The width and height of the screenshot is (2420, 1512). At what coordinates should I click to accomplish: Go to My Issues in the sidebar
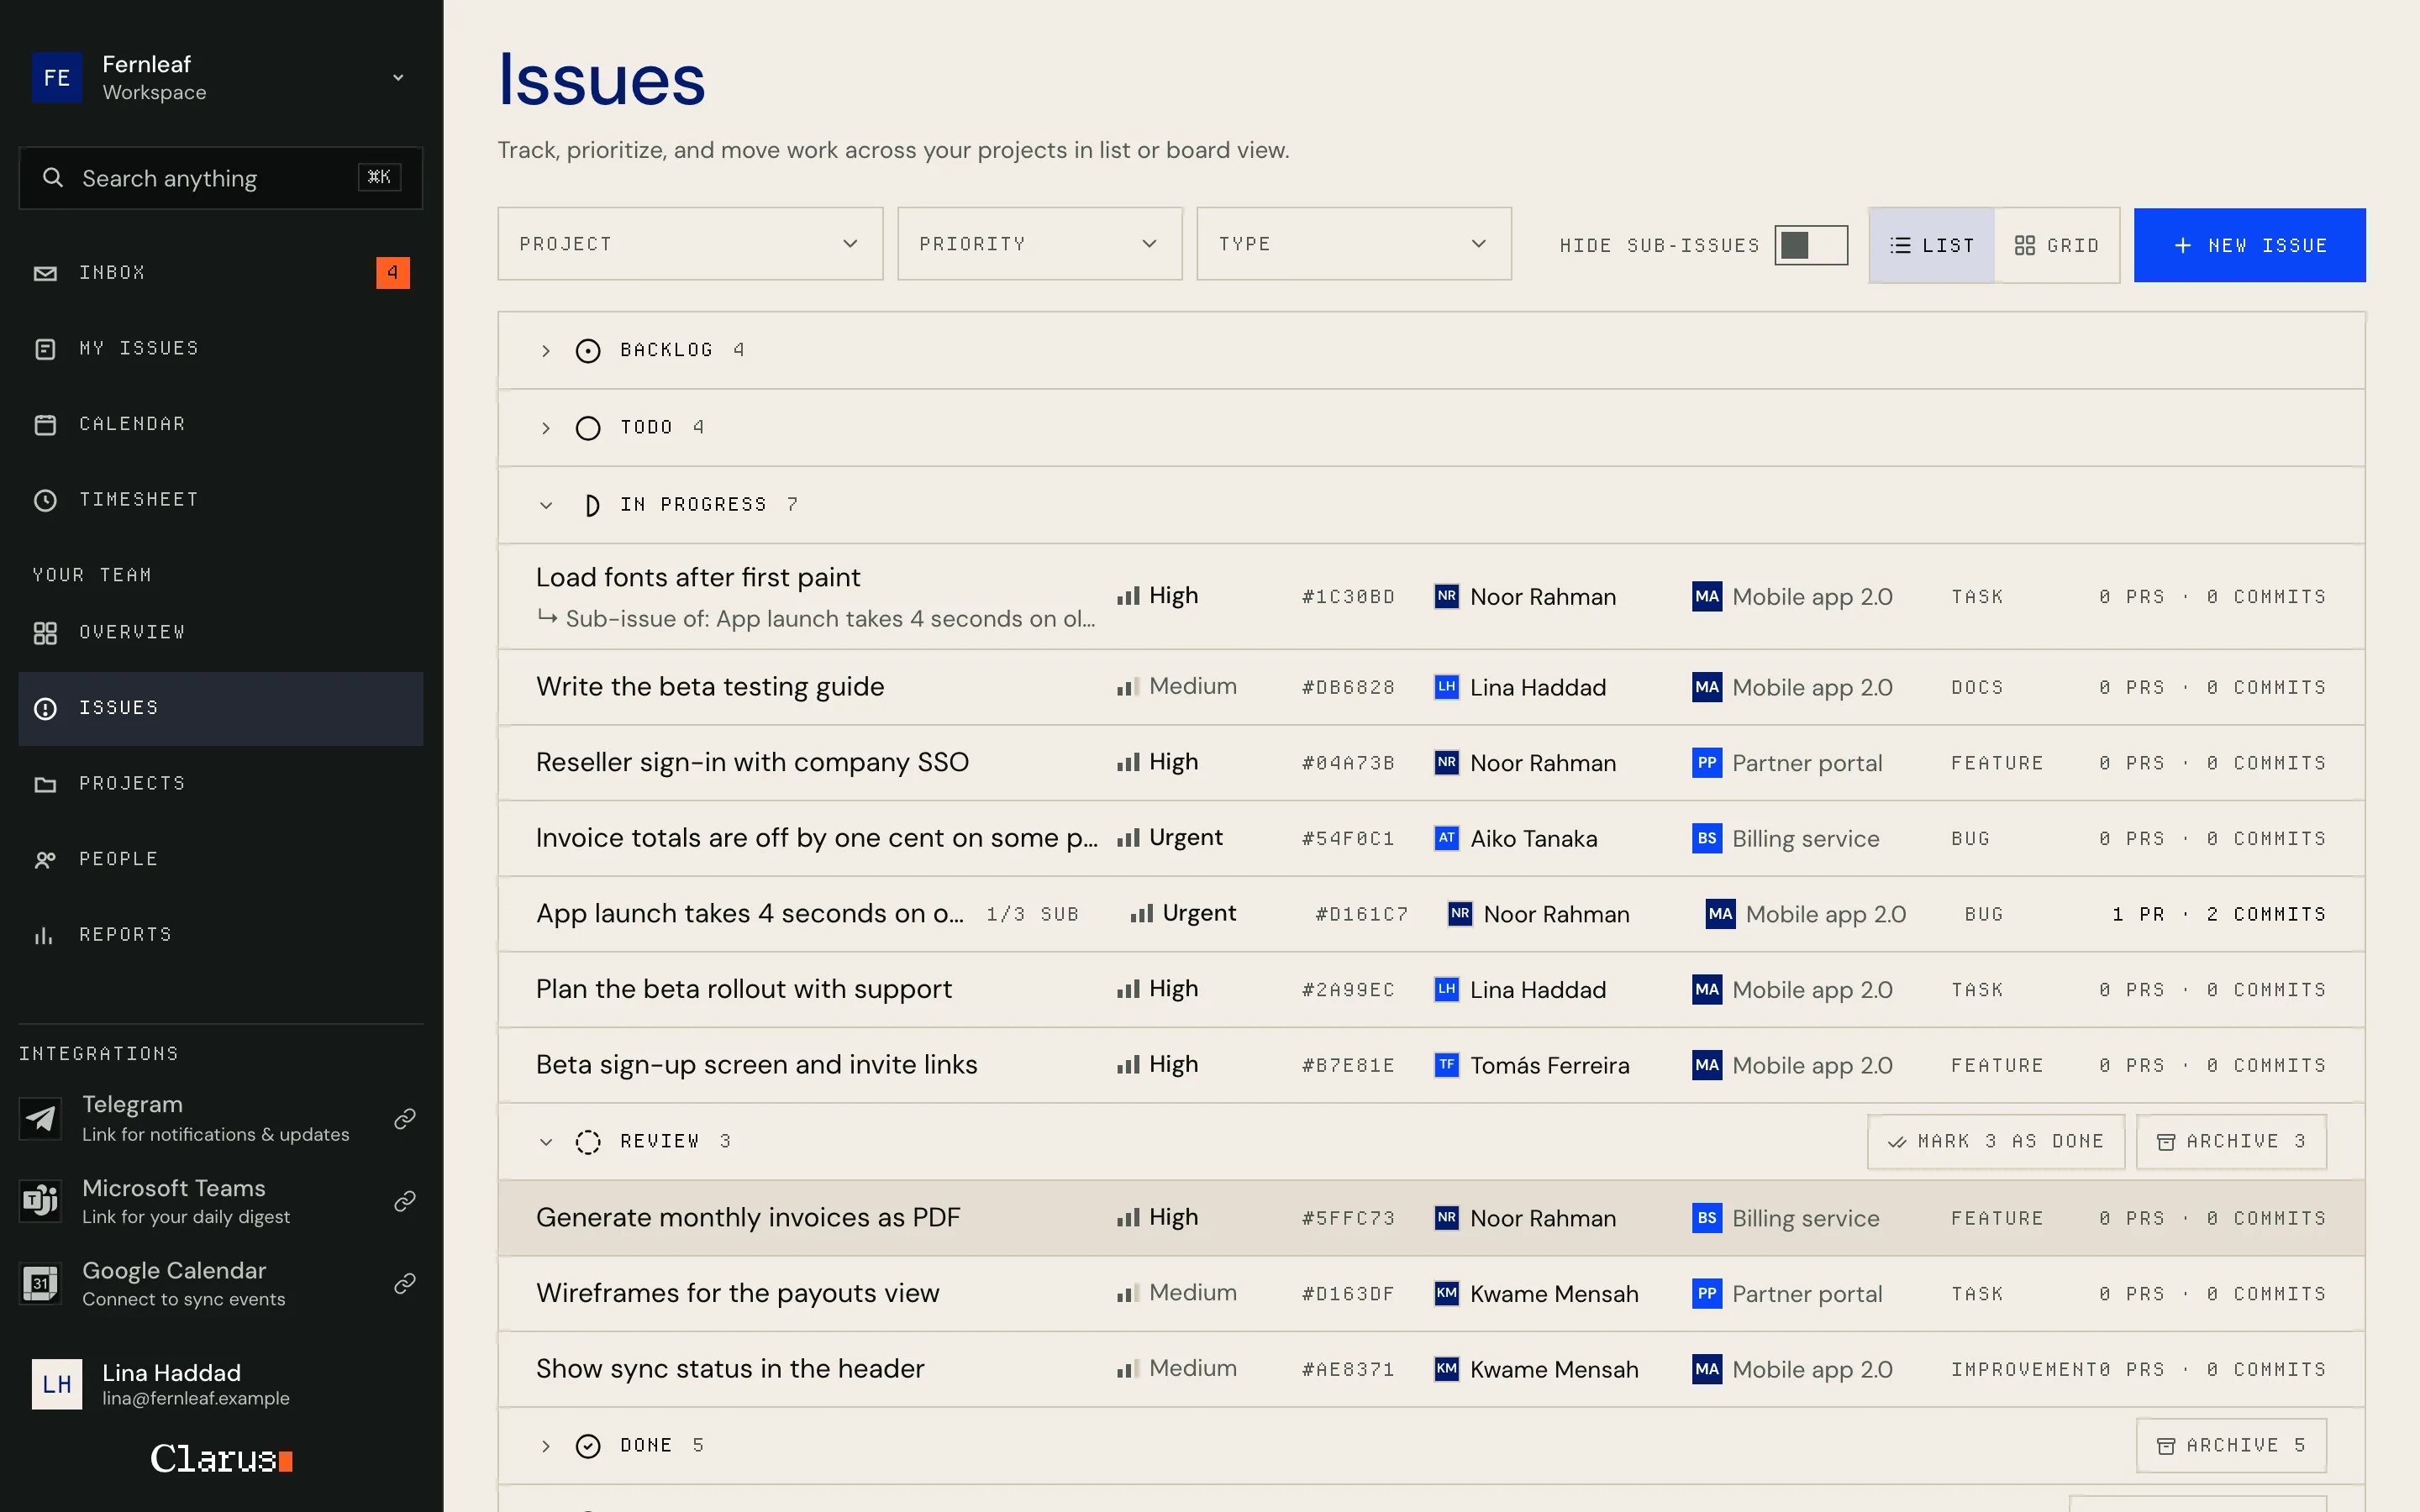pyautogui.click(x=221, y=348)
